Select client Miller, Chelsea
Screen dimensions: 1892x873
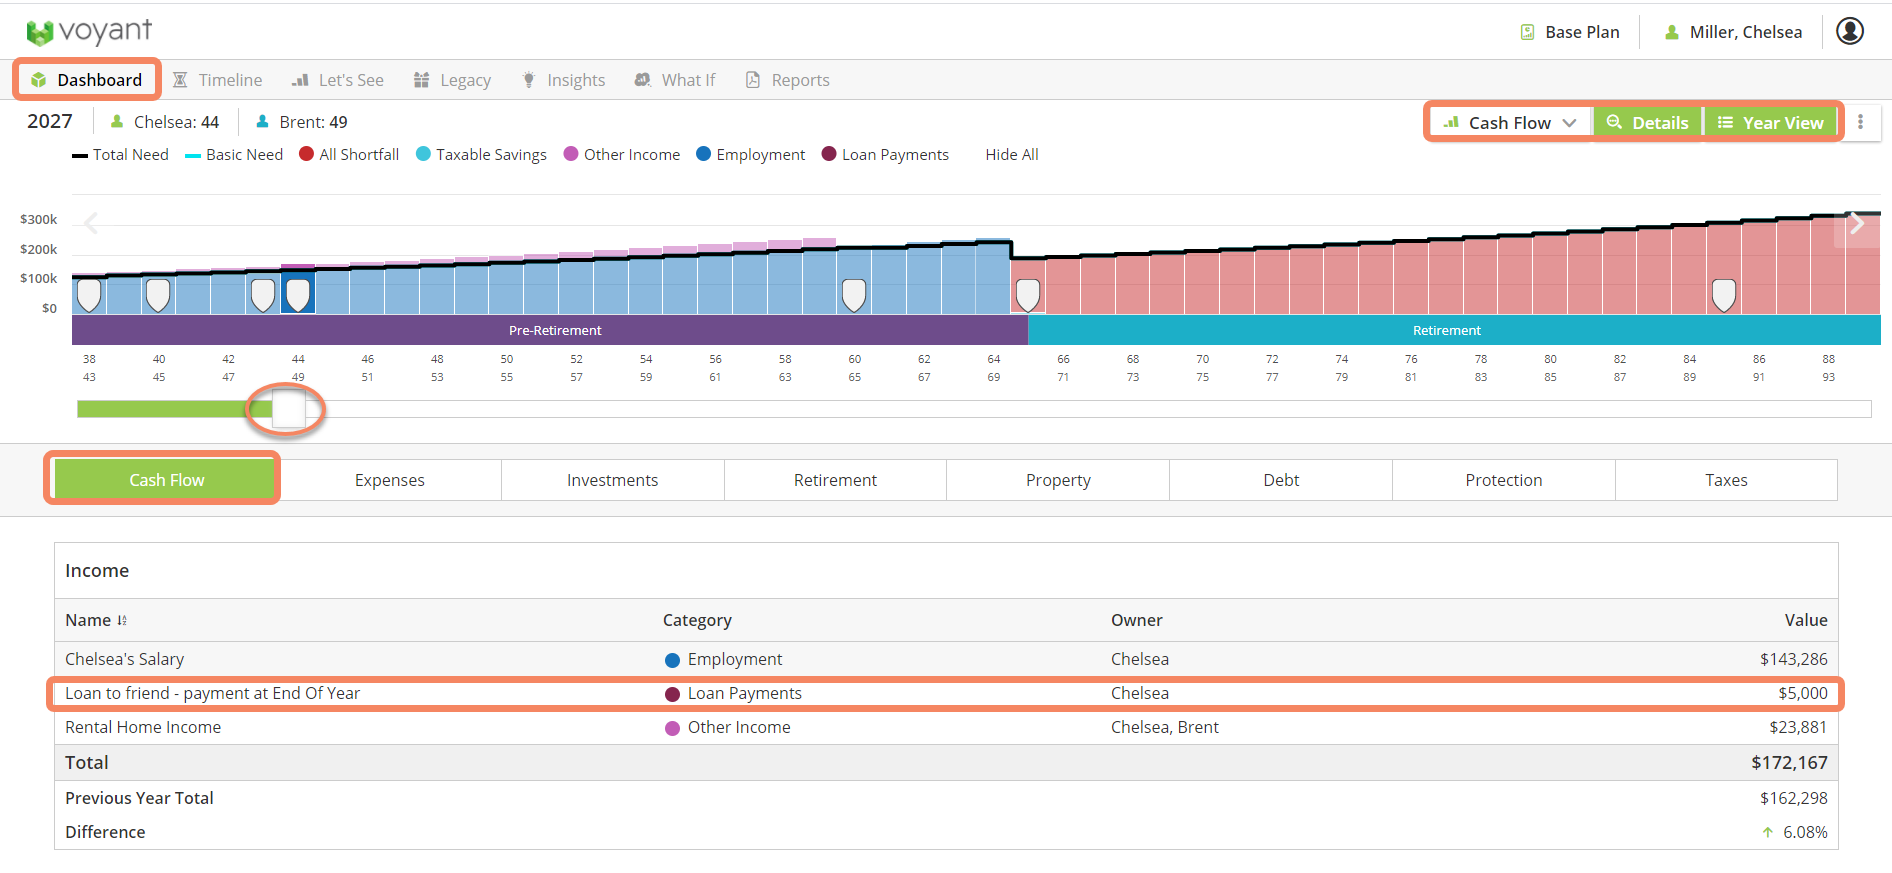click(x=1734, y=32)
